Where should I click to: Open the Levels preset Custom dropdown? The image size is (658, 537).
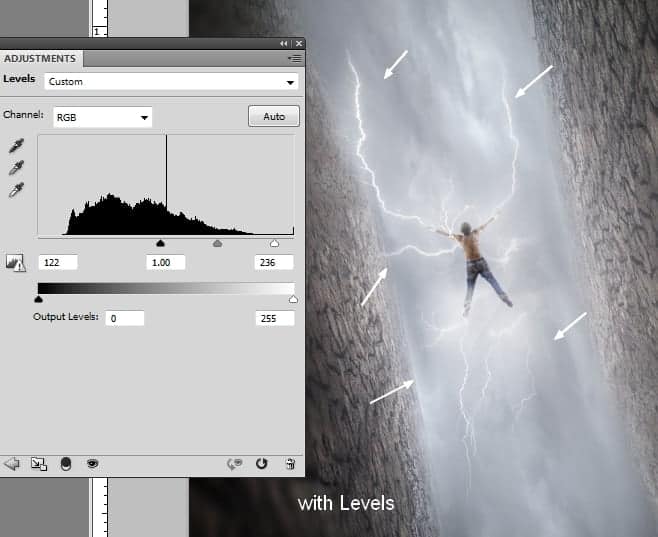(x=171, y=82)
